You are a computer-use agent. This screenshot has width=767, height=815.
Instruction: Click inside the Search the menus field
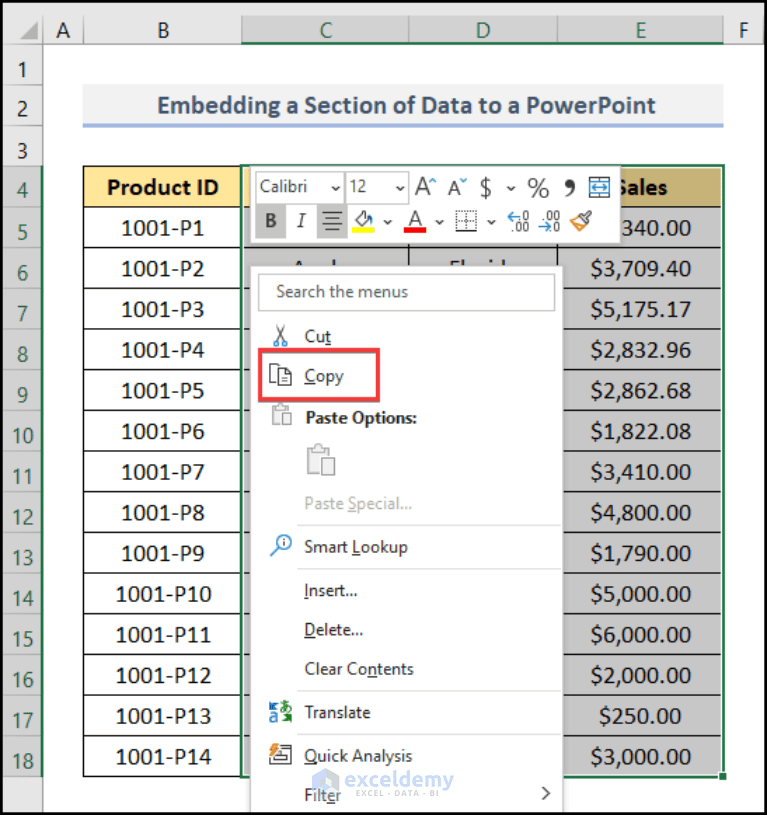(x=406, y=292)
